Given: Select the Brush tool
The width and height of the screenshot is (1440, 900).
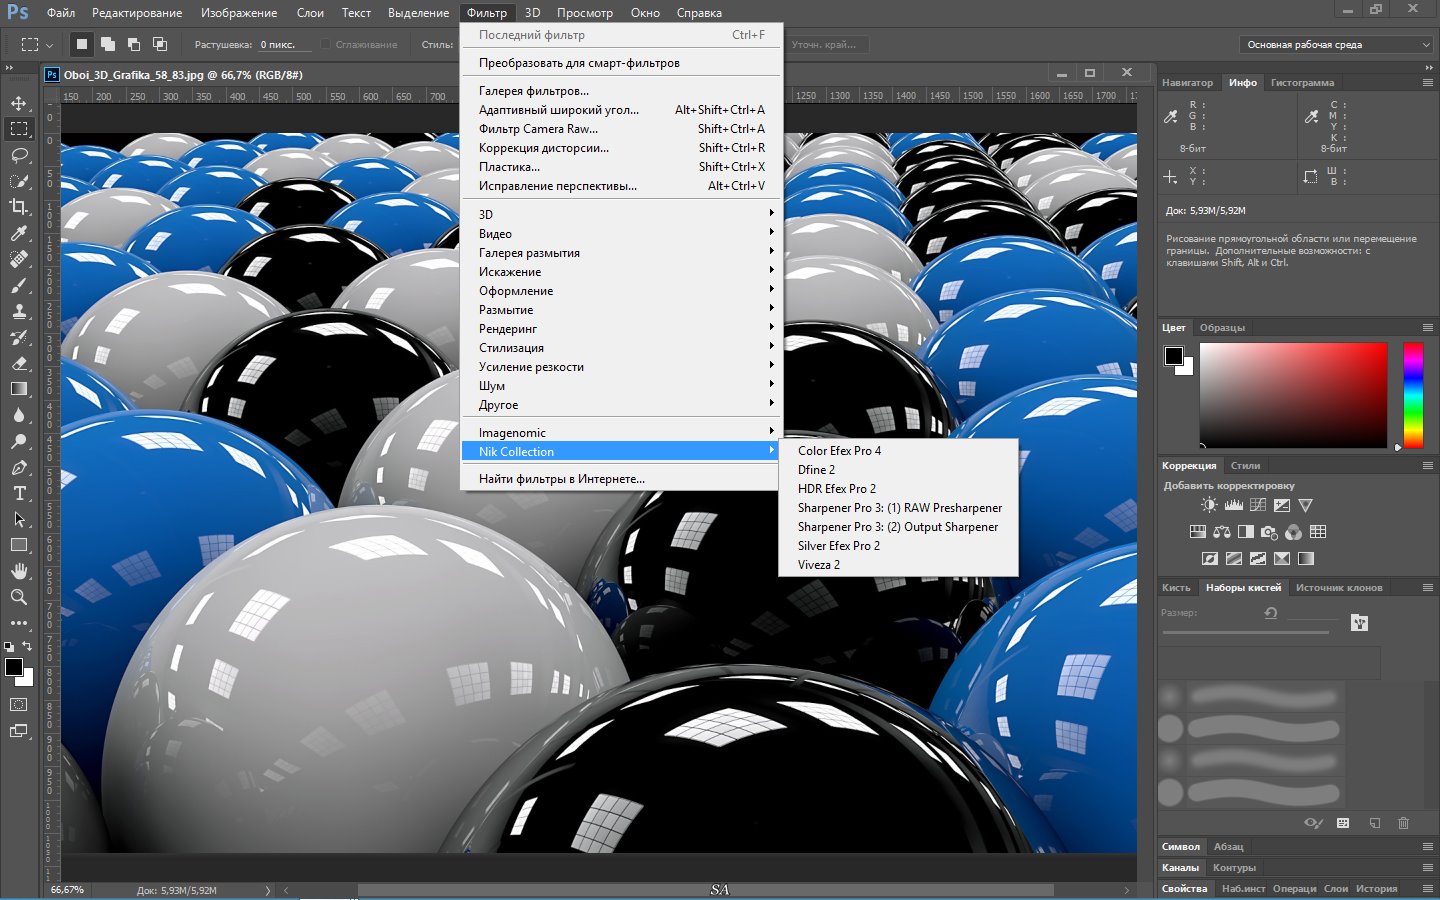Looking at the screenshot, I should (x=19, y=285).
